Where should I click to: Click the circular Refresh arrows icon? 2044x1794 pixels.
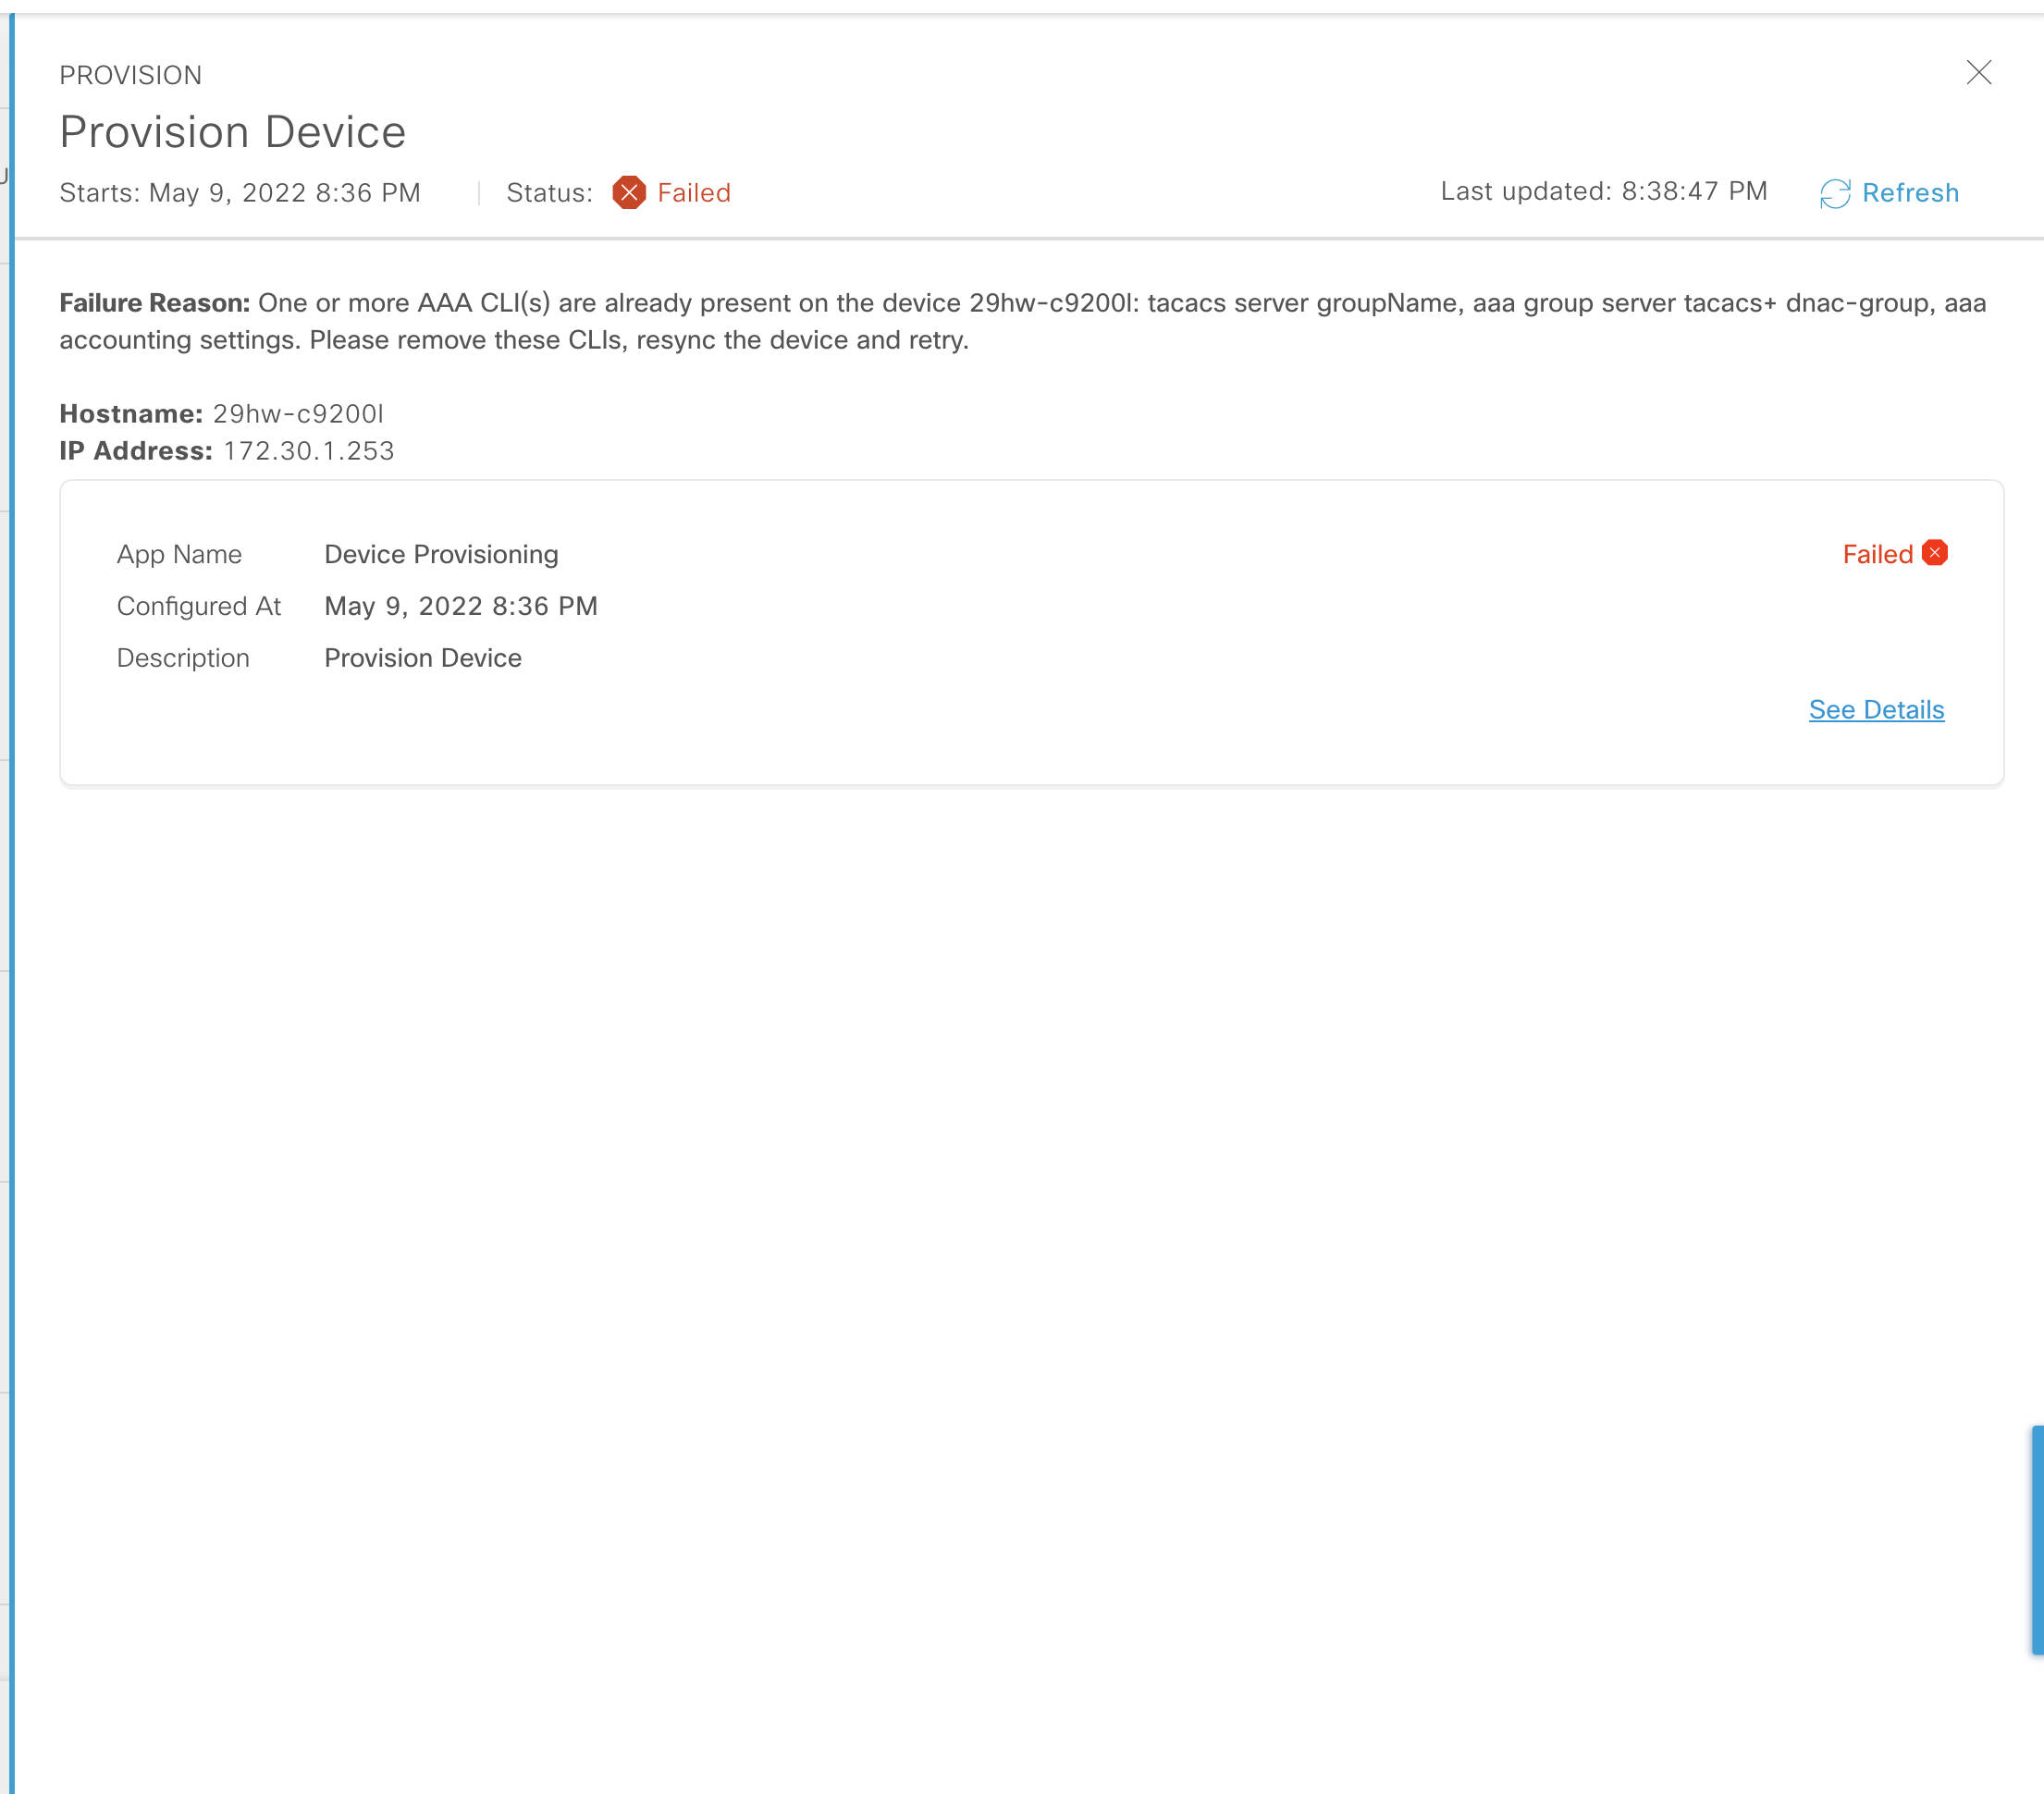pyautogui.click(x=1834, y=193)
